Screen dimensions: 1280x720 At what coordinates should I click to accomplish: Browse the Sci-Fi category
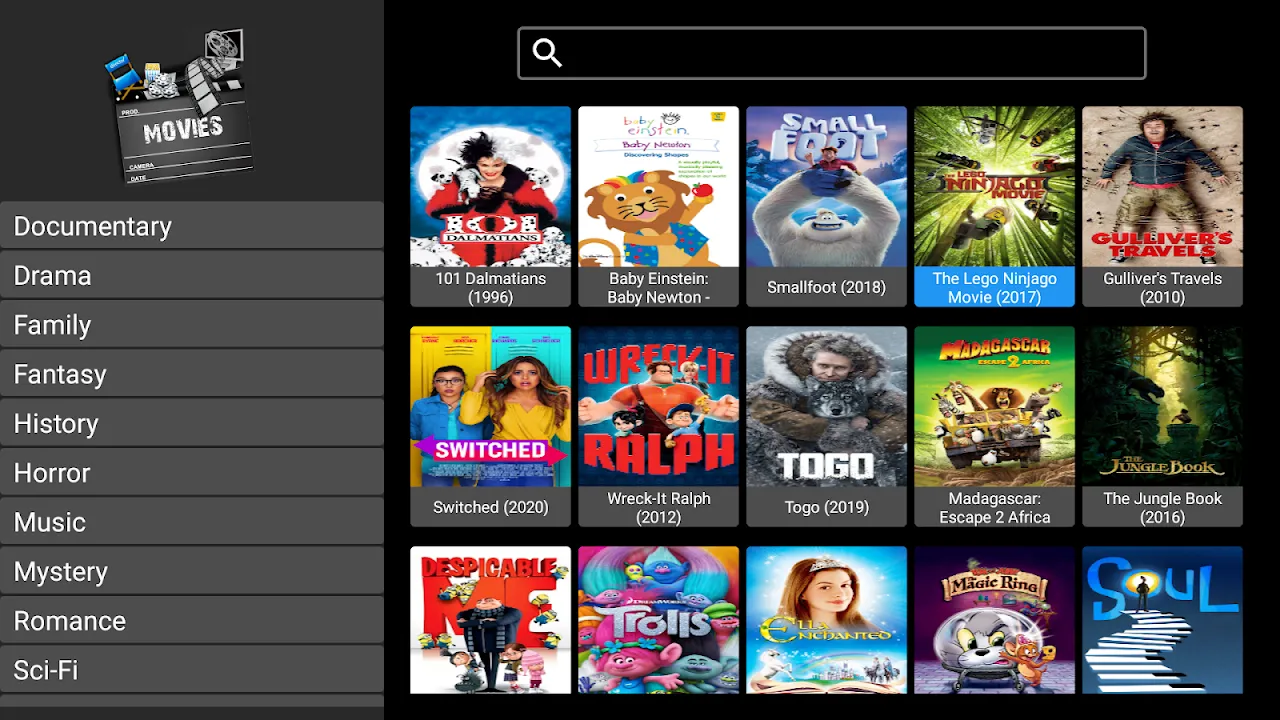pyautogui.click(x=192, y=670)
